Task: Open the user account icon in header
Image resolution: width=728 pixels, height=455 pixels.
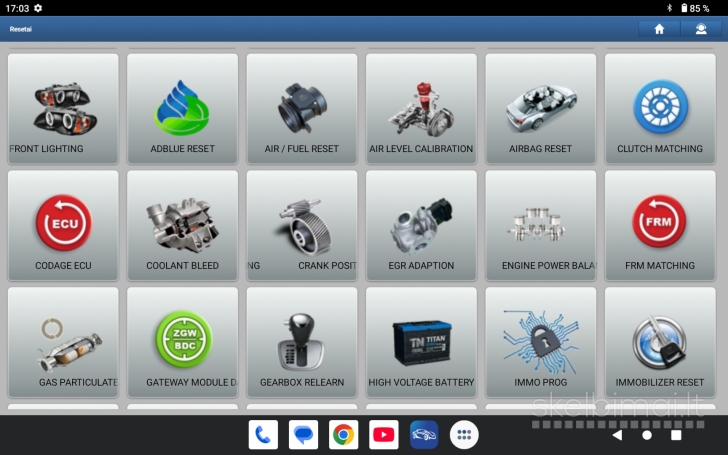Action: pyautogui.click(x=701, y=29)
